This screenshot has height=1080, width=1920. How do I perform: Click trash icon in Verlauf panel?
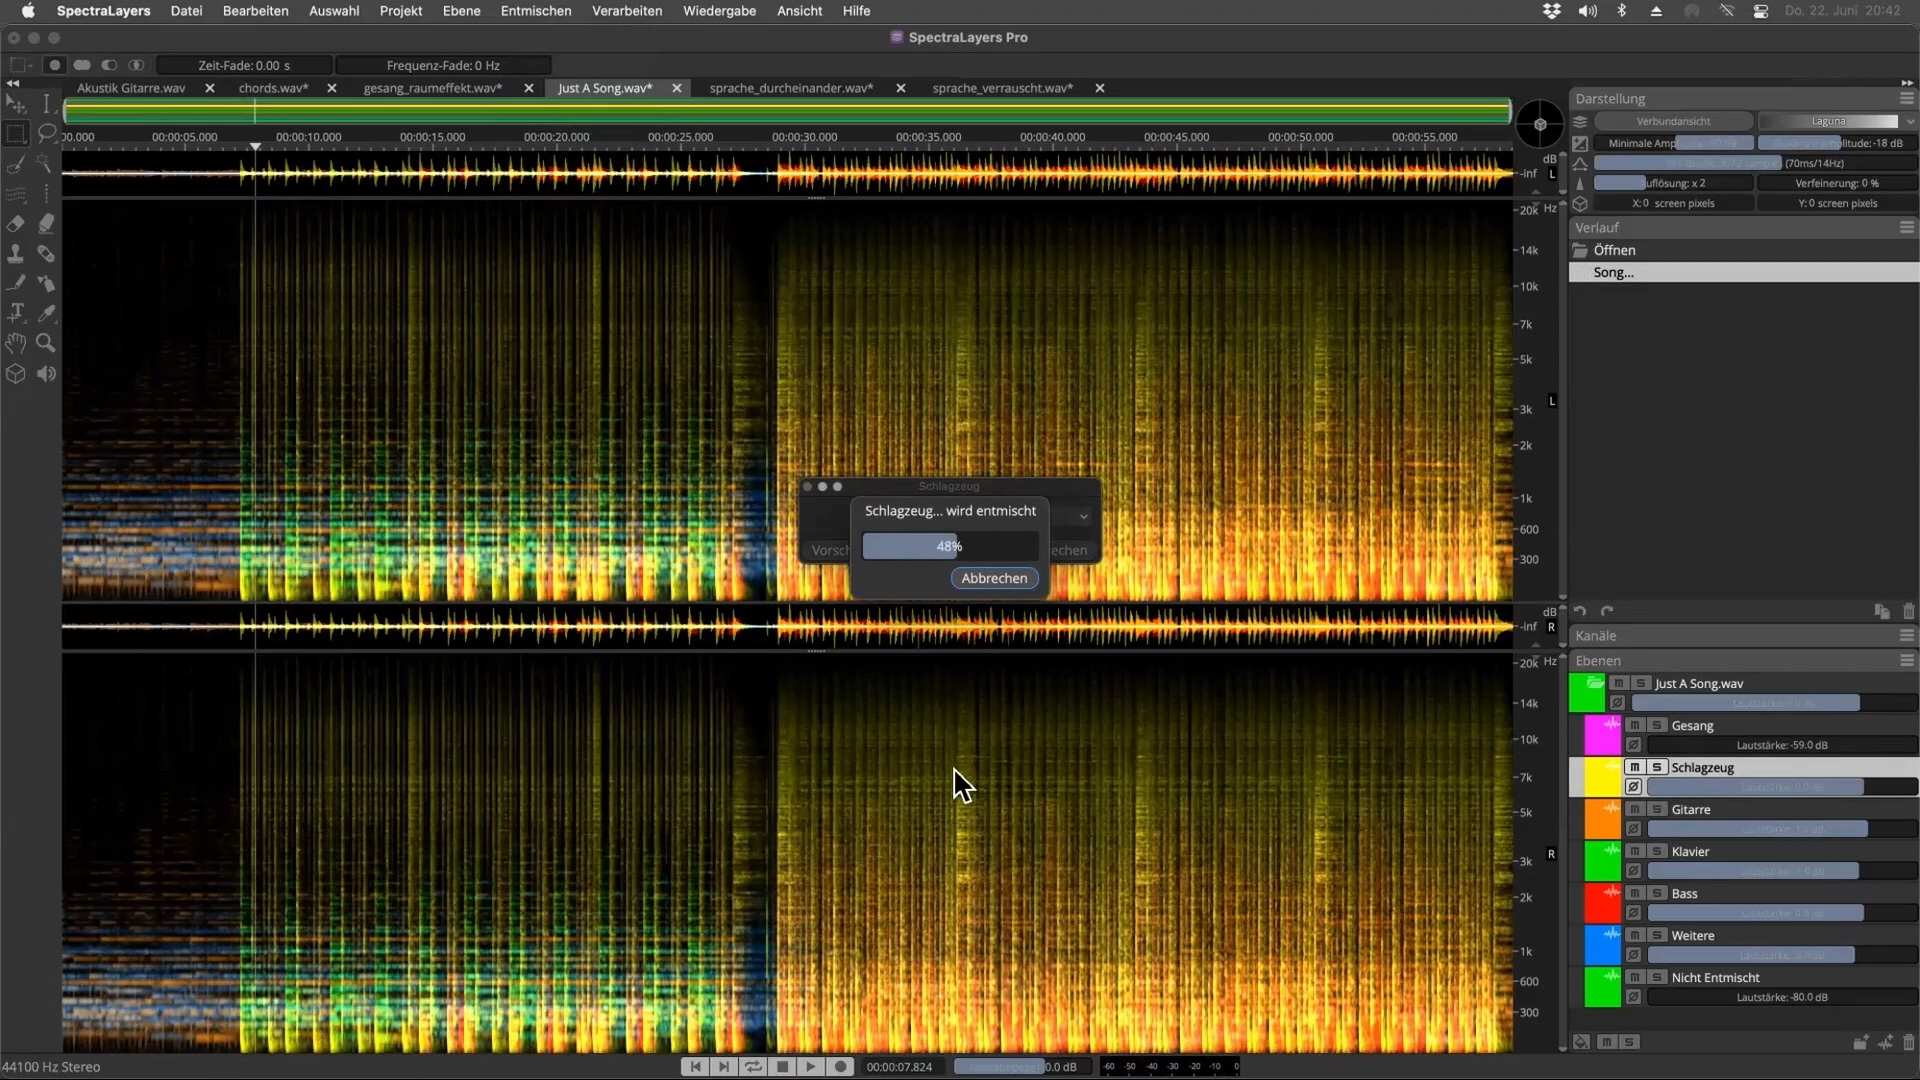(x=1908, y=611)
